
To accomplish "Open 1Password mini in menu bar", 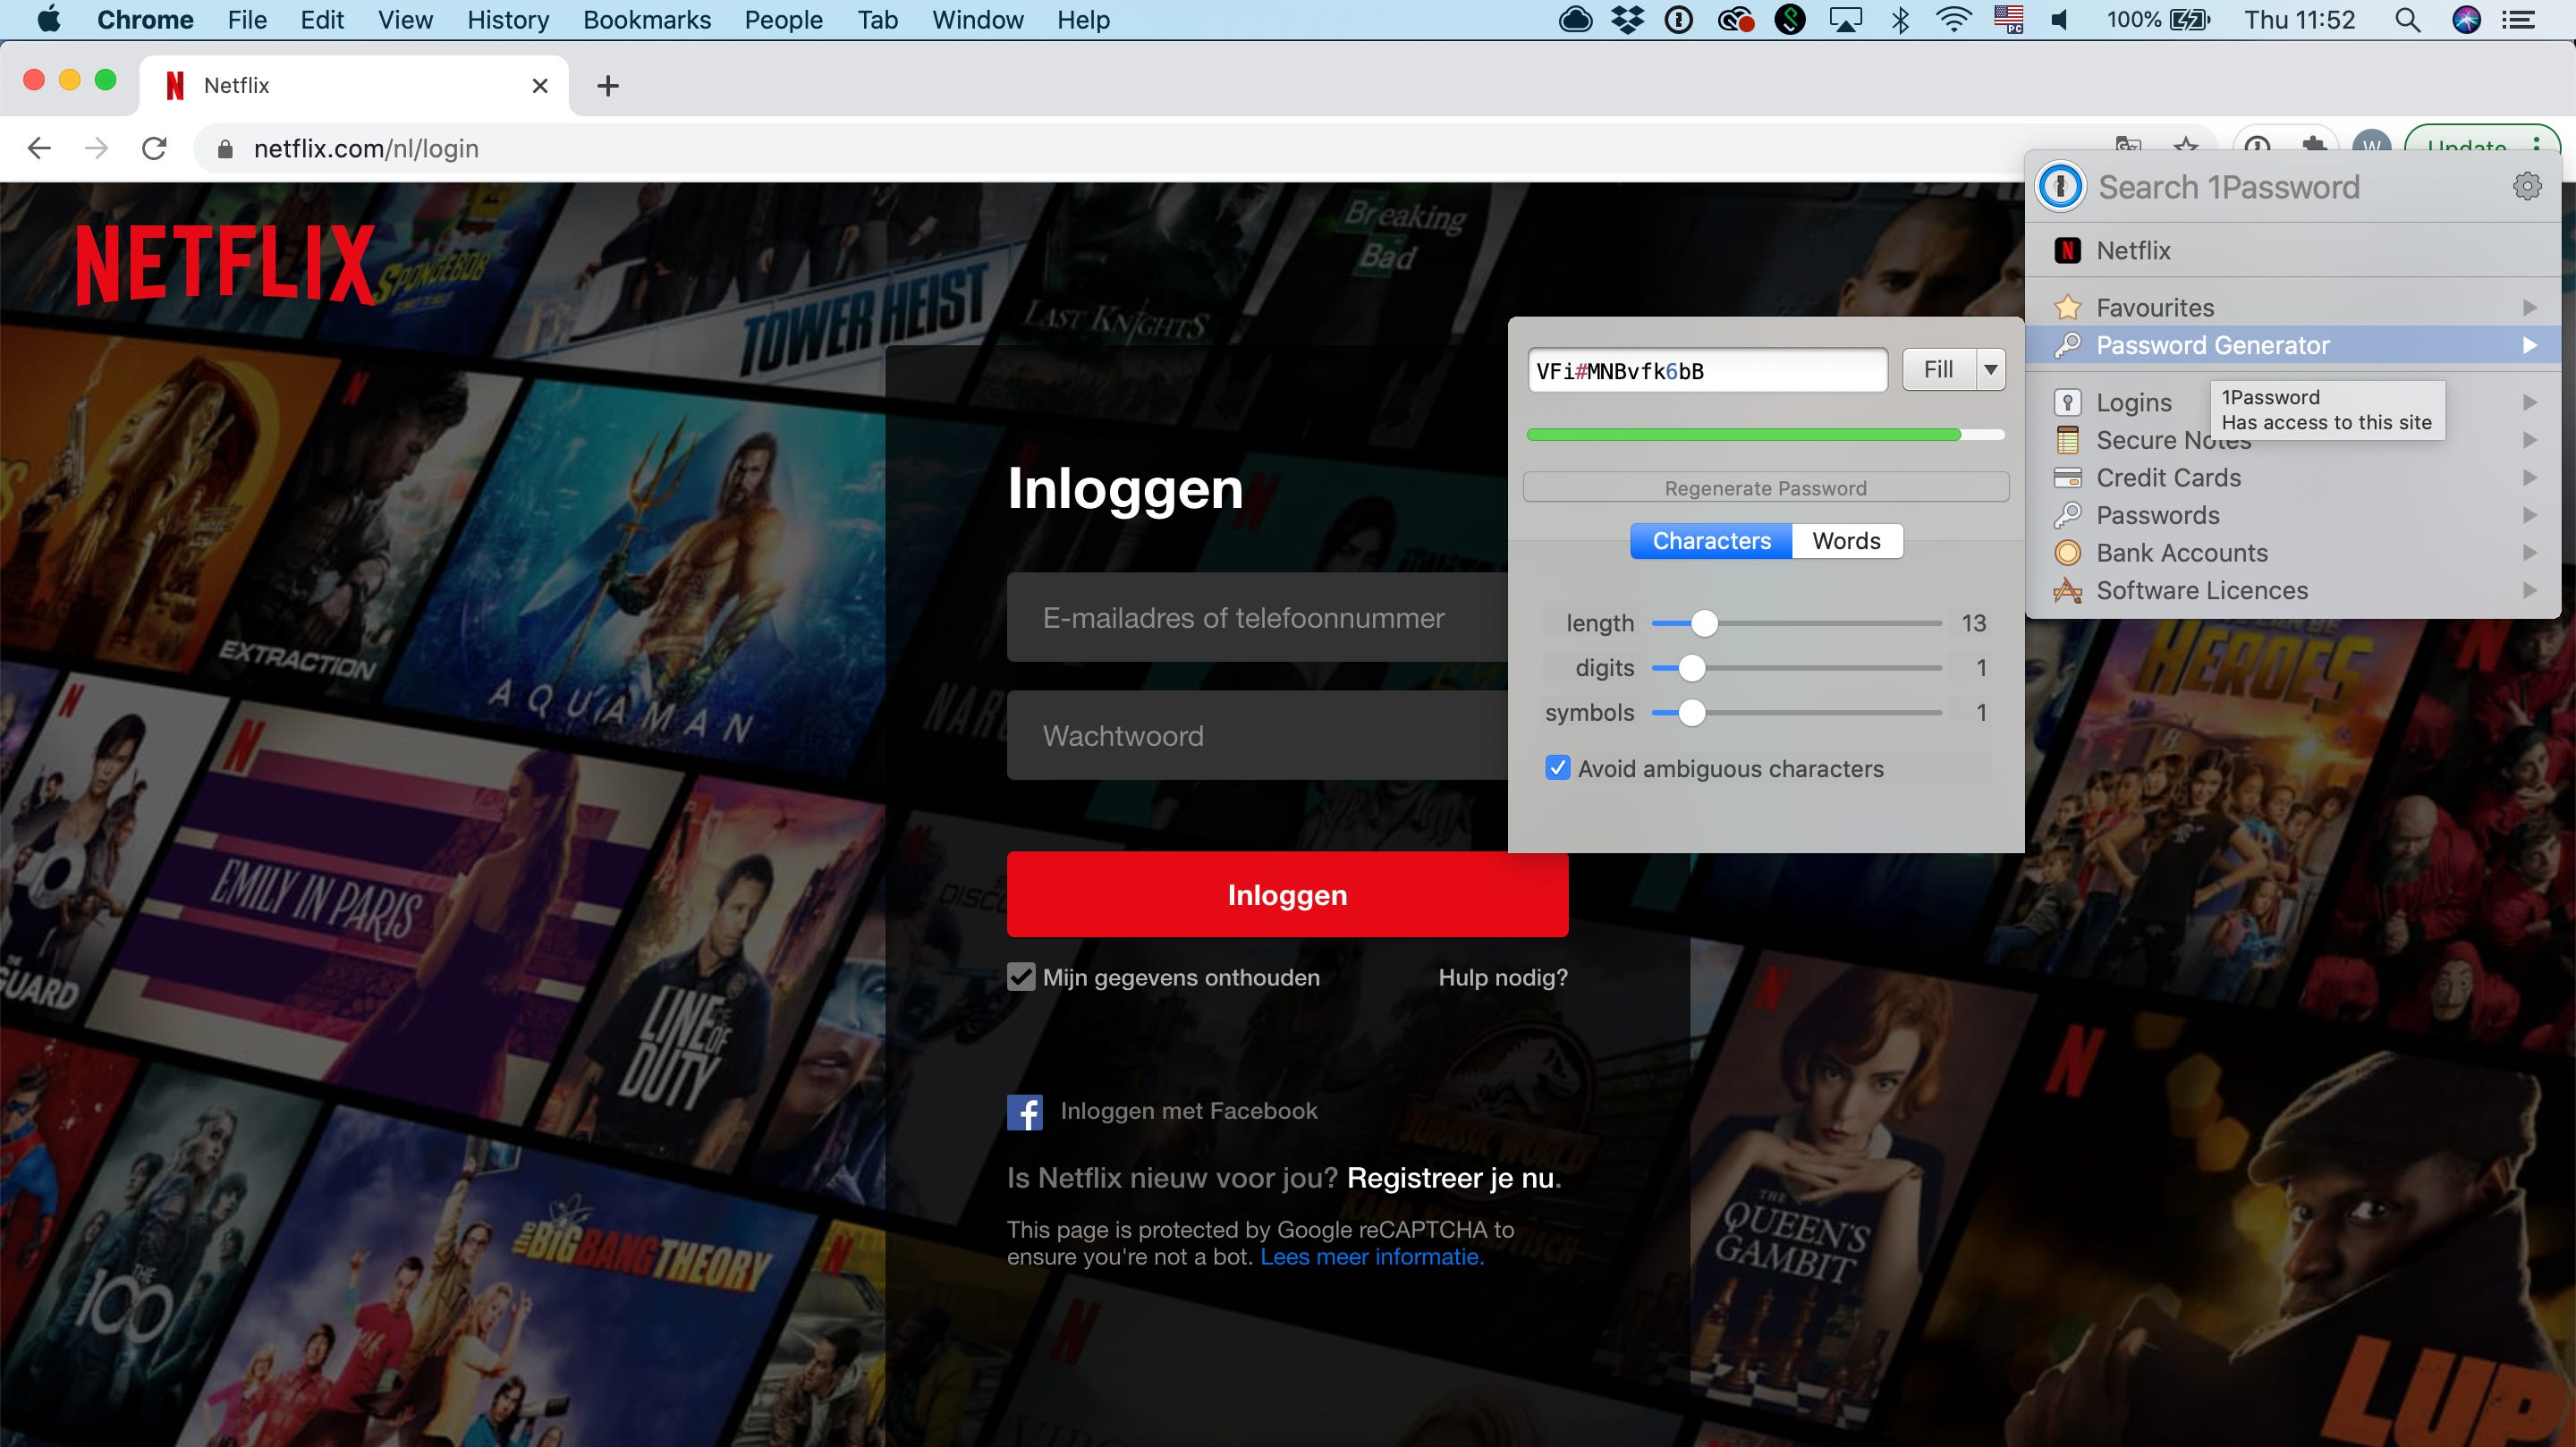I will click(1679, 20).
